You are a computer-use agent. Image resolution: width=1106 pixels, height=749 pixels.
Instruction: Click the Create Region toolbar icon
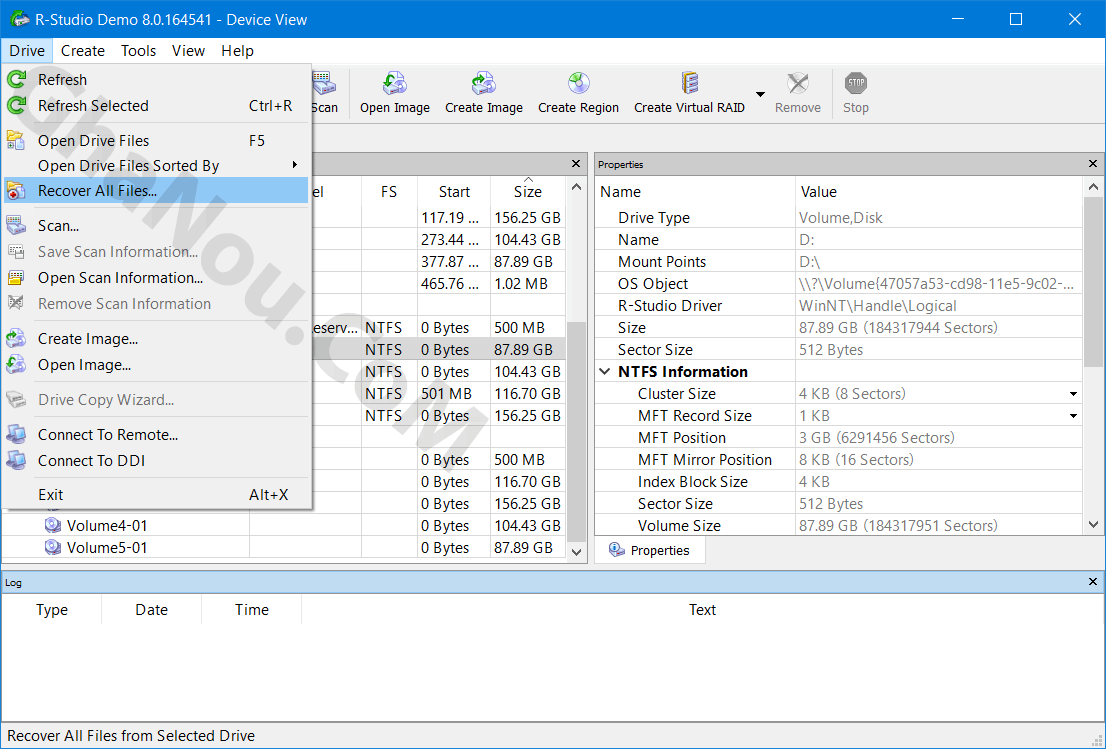click(578, 84)
